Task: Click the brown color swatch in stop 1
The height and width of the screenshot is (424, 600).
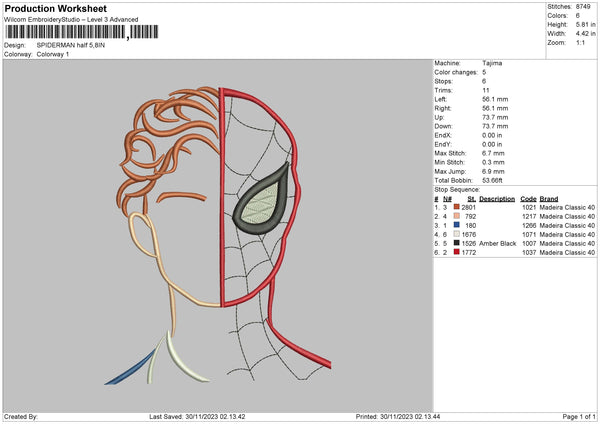Action: [x=456, y=206]
